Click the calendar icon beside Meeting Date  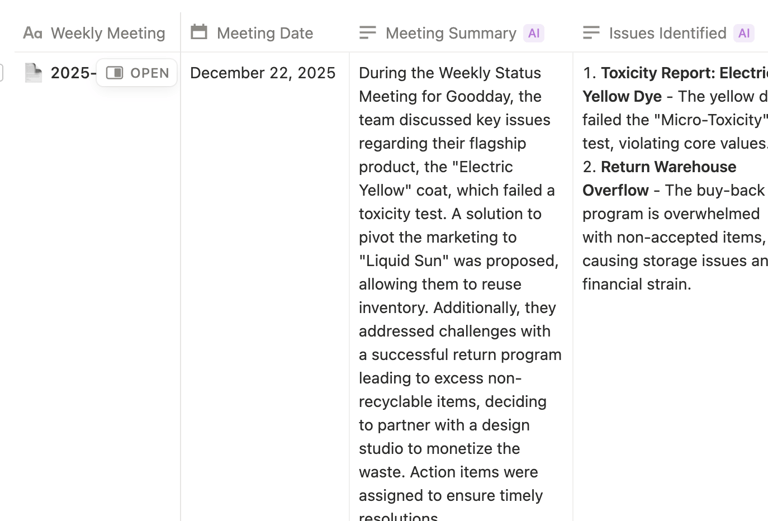199,32
